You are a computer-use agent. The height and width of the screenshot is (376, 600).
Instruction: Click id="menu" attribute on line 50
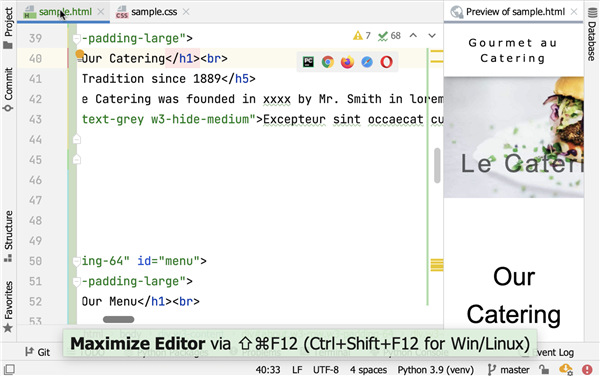[168, 261]
